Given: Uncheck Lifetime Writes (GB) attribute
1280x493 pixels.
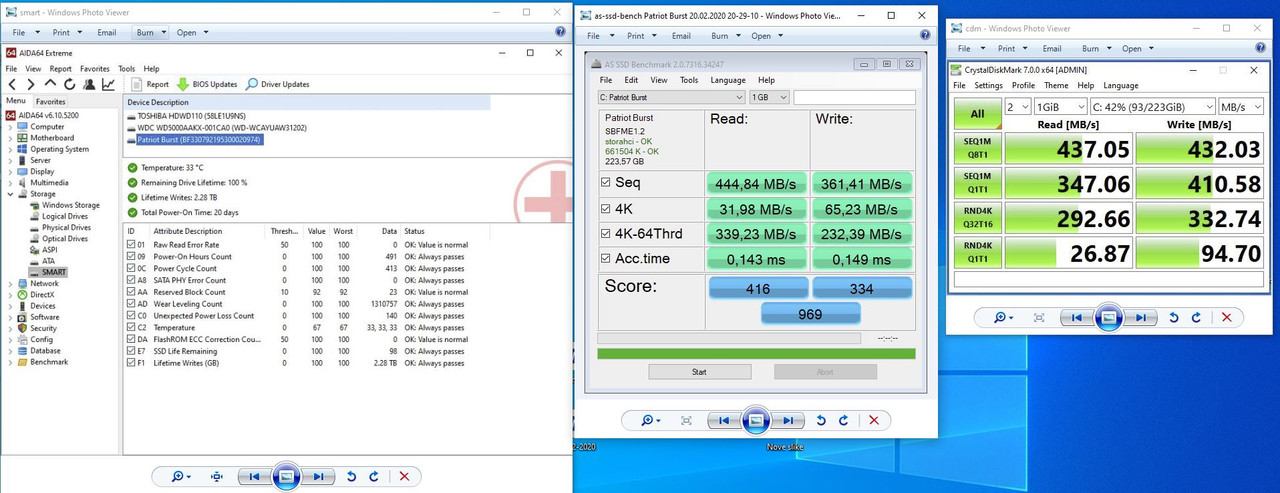Looking at the screenshot, I should point(131,363).
